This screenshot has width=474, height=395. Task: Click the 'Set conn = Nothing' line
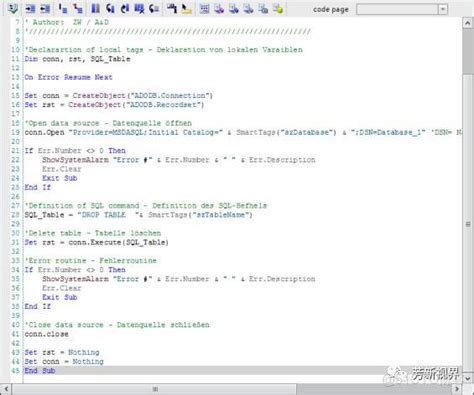tap(64, 361)
